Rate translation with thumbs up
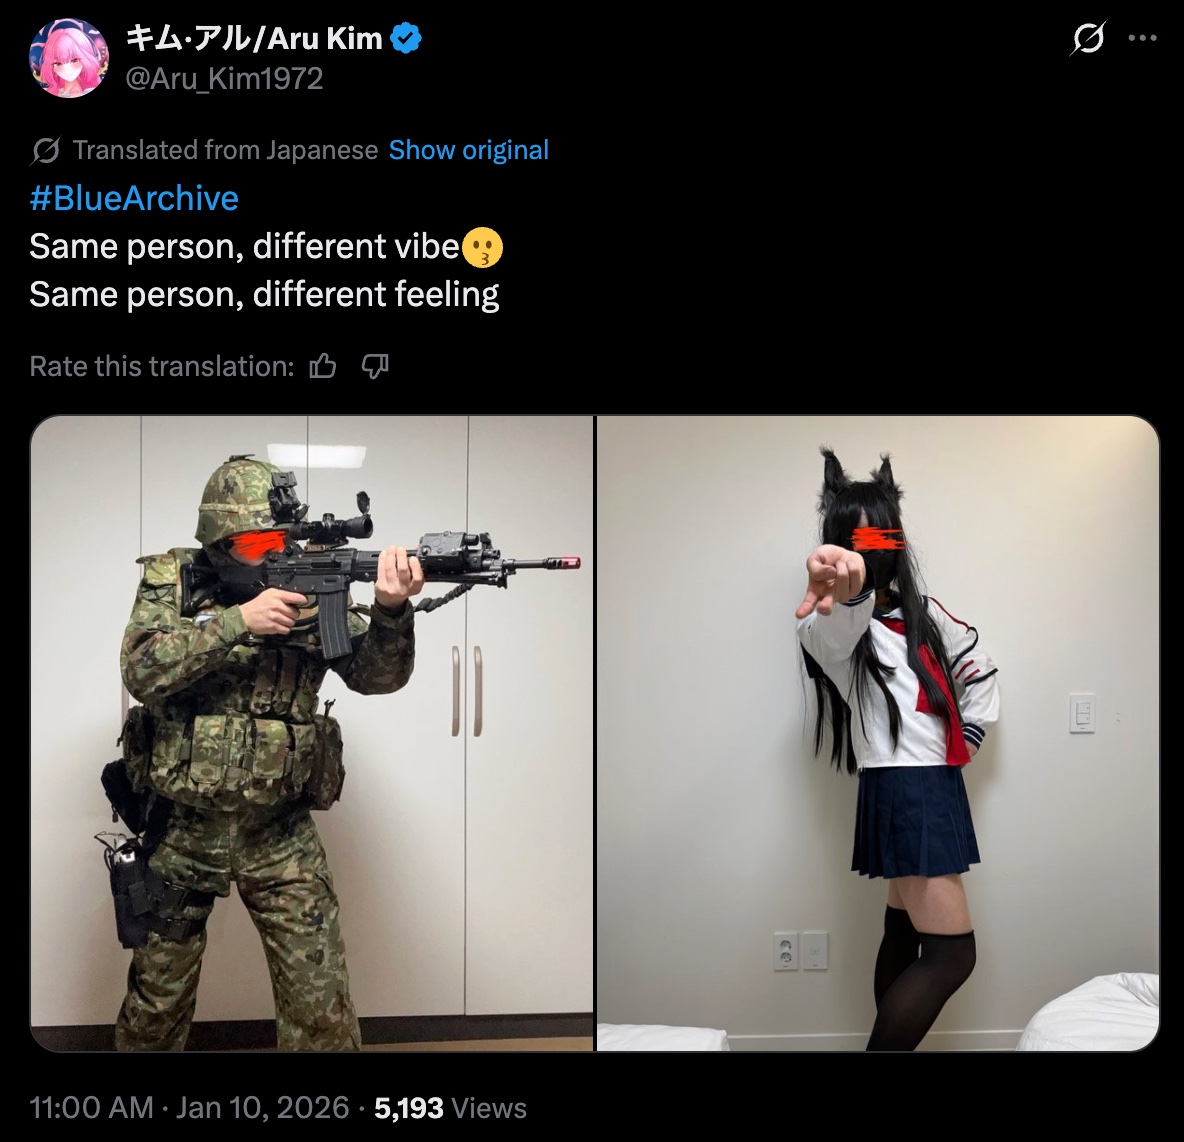This screenshot has height=1142, width=1184. pyautogui.click(x=323, y=366)
